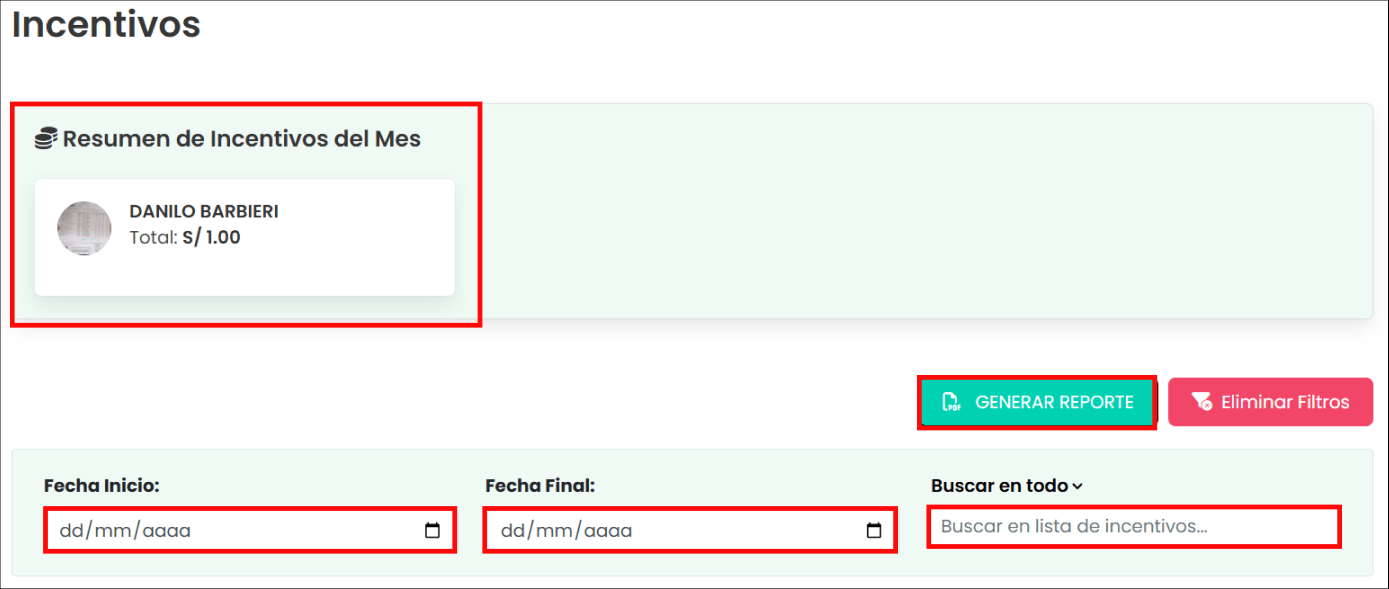Click Danilo Barbieri's profile avatar

point(84,228)
